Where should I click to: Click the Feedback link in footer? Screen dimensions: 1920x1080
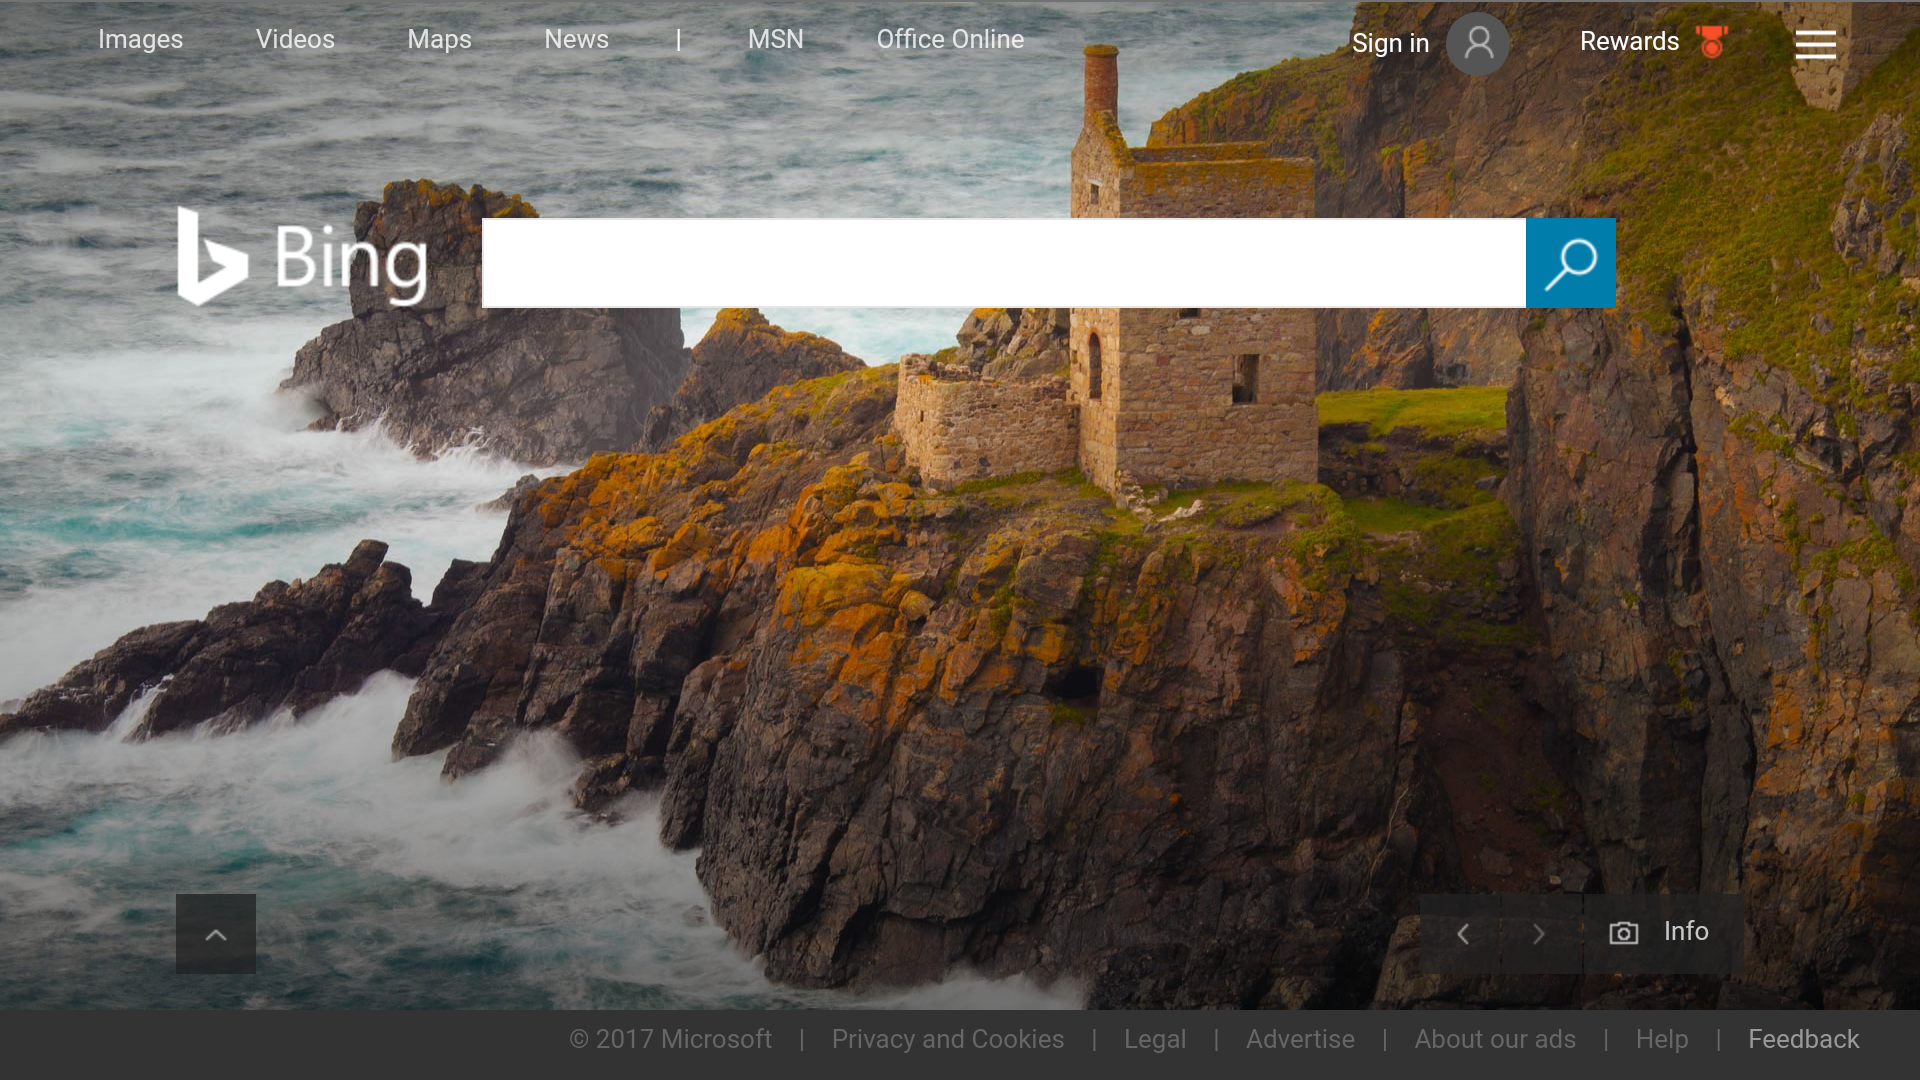click(x=1803, y=1039)
